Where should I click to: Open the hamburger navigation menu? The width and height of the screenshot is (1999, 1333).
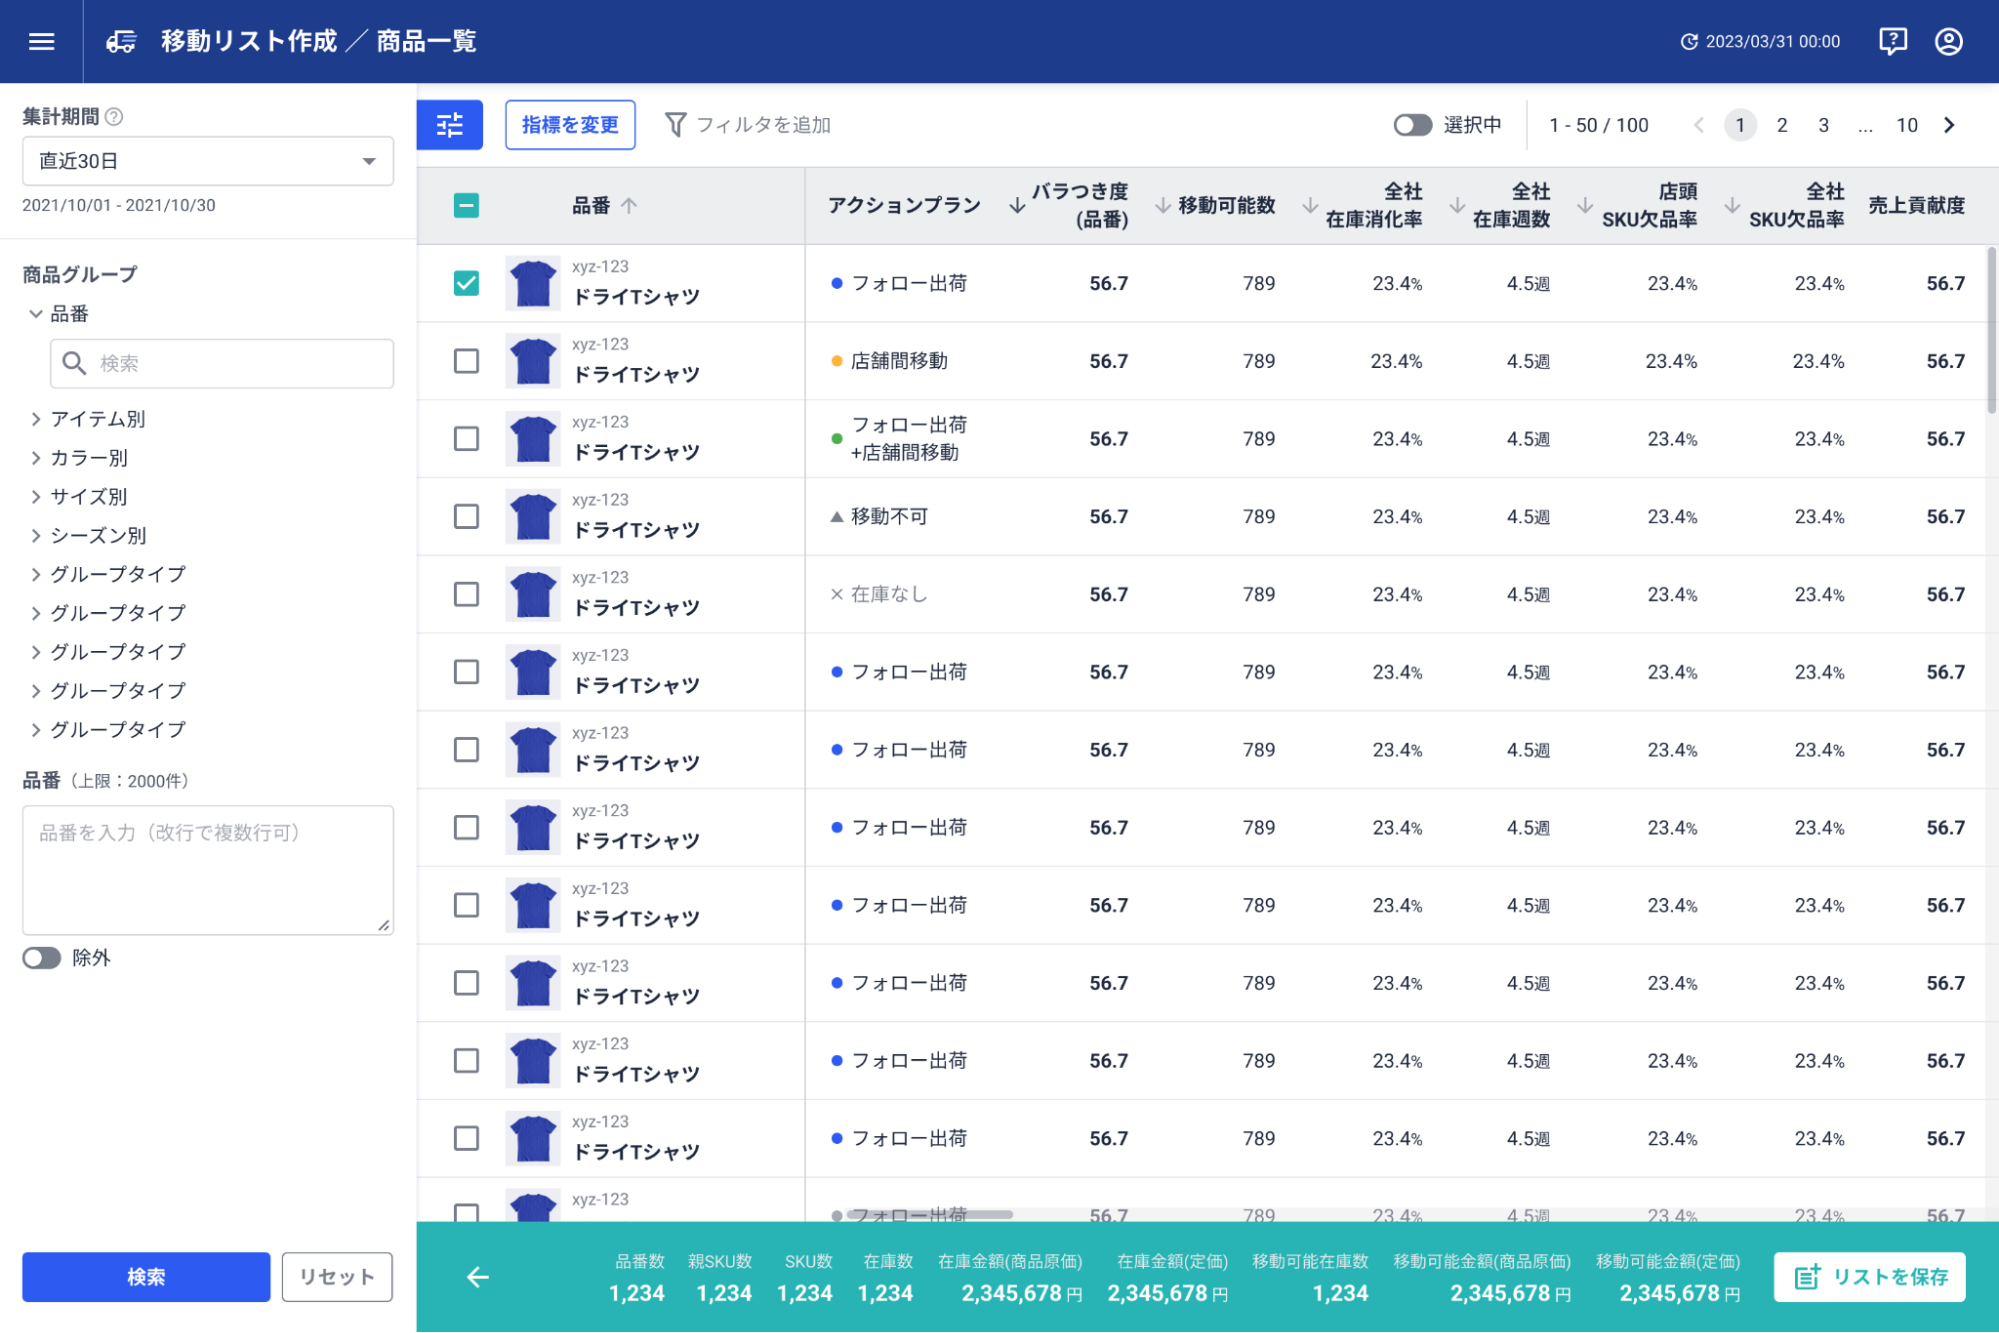(41, 41)
